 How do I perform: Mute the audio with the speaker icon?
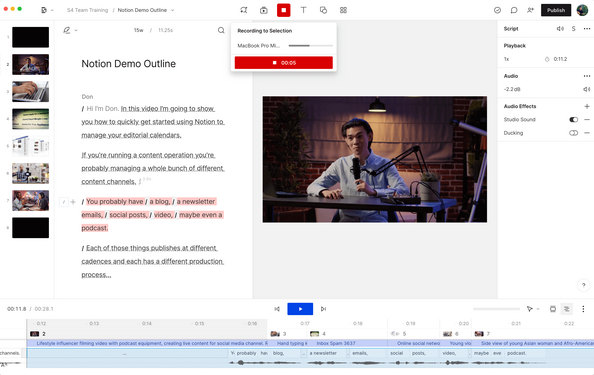586,89
